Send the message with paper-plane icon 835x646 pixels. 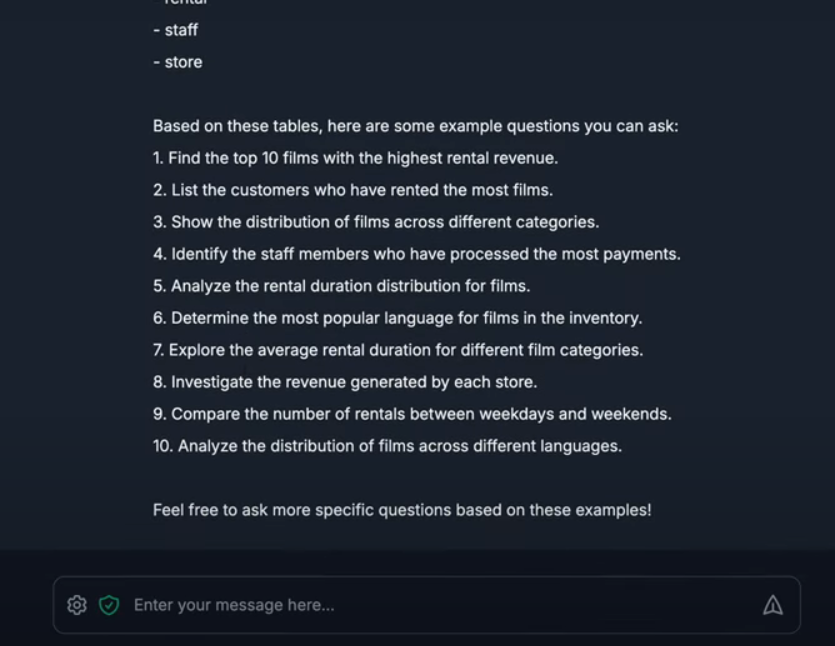tap(773, 605)
